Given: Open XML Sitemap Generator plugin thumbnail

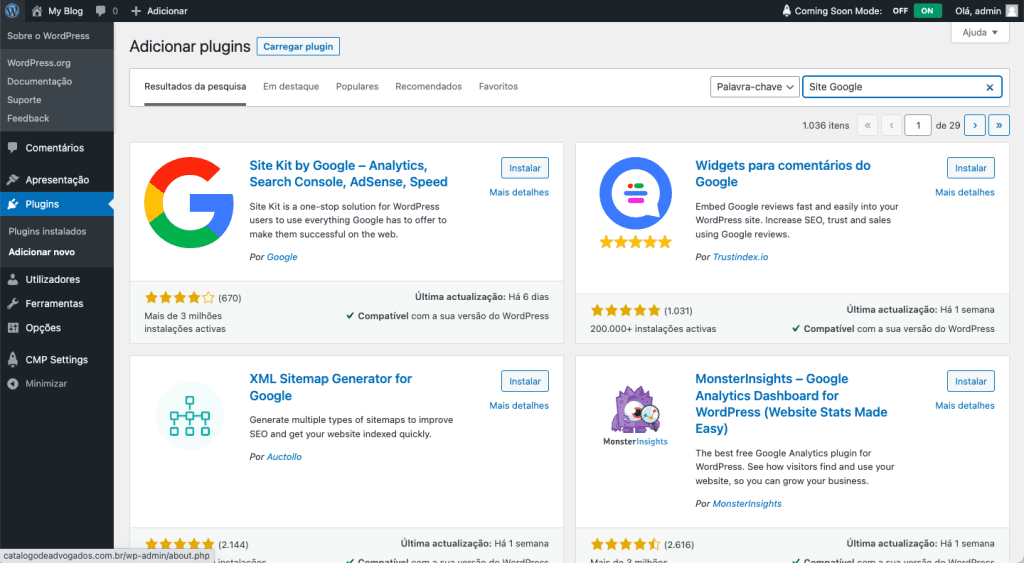Looking at the screenshot, I should (189, 415).
